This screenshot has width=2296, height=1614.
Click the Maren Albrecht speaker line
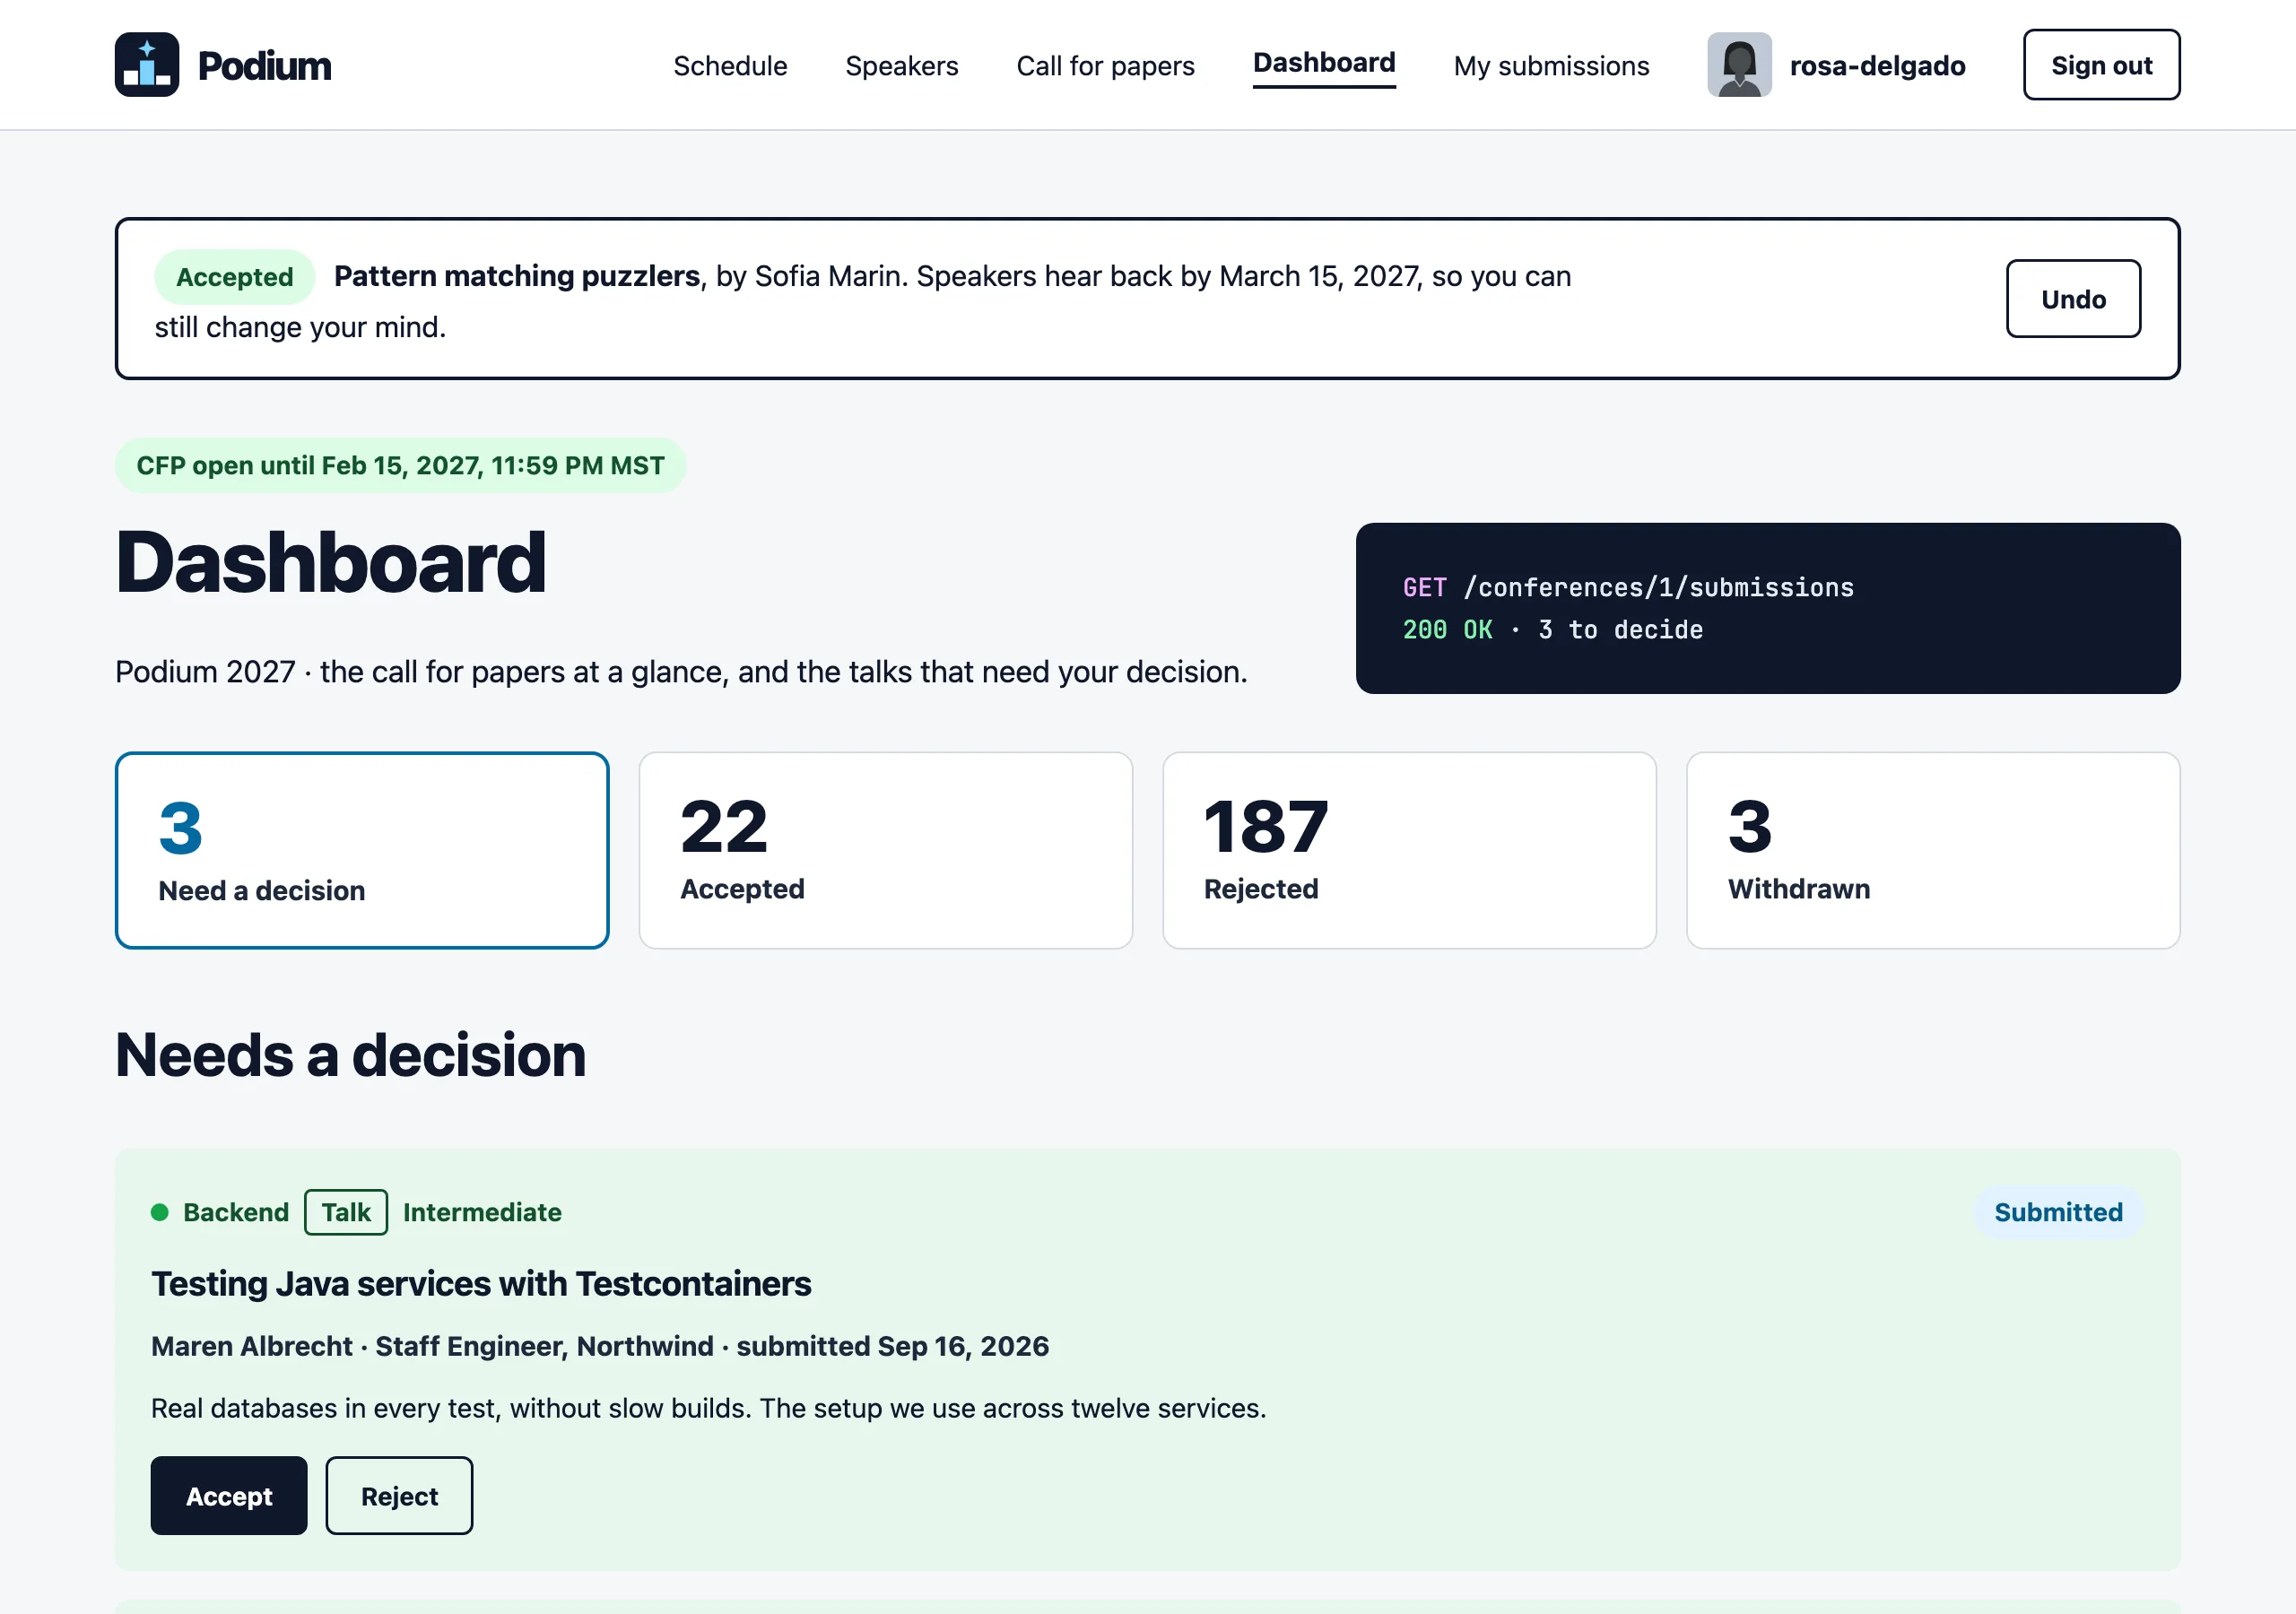600,1346
